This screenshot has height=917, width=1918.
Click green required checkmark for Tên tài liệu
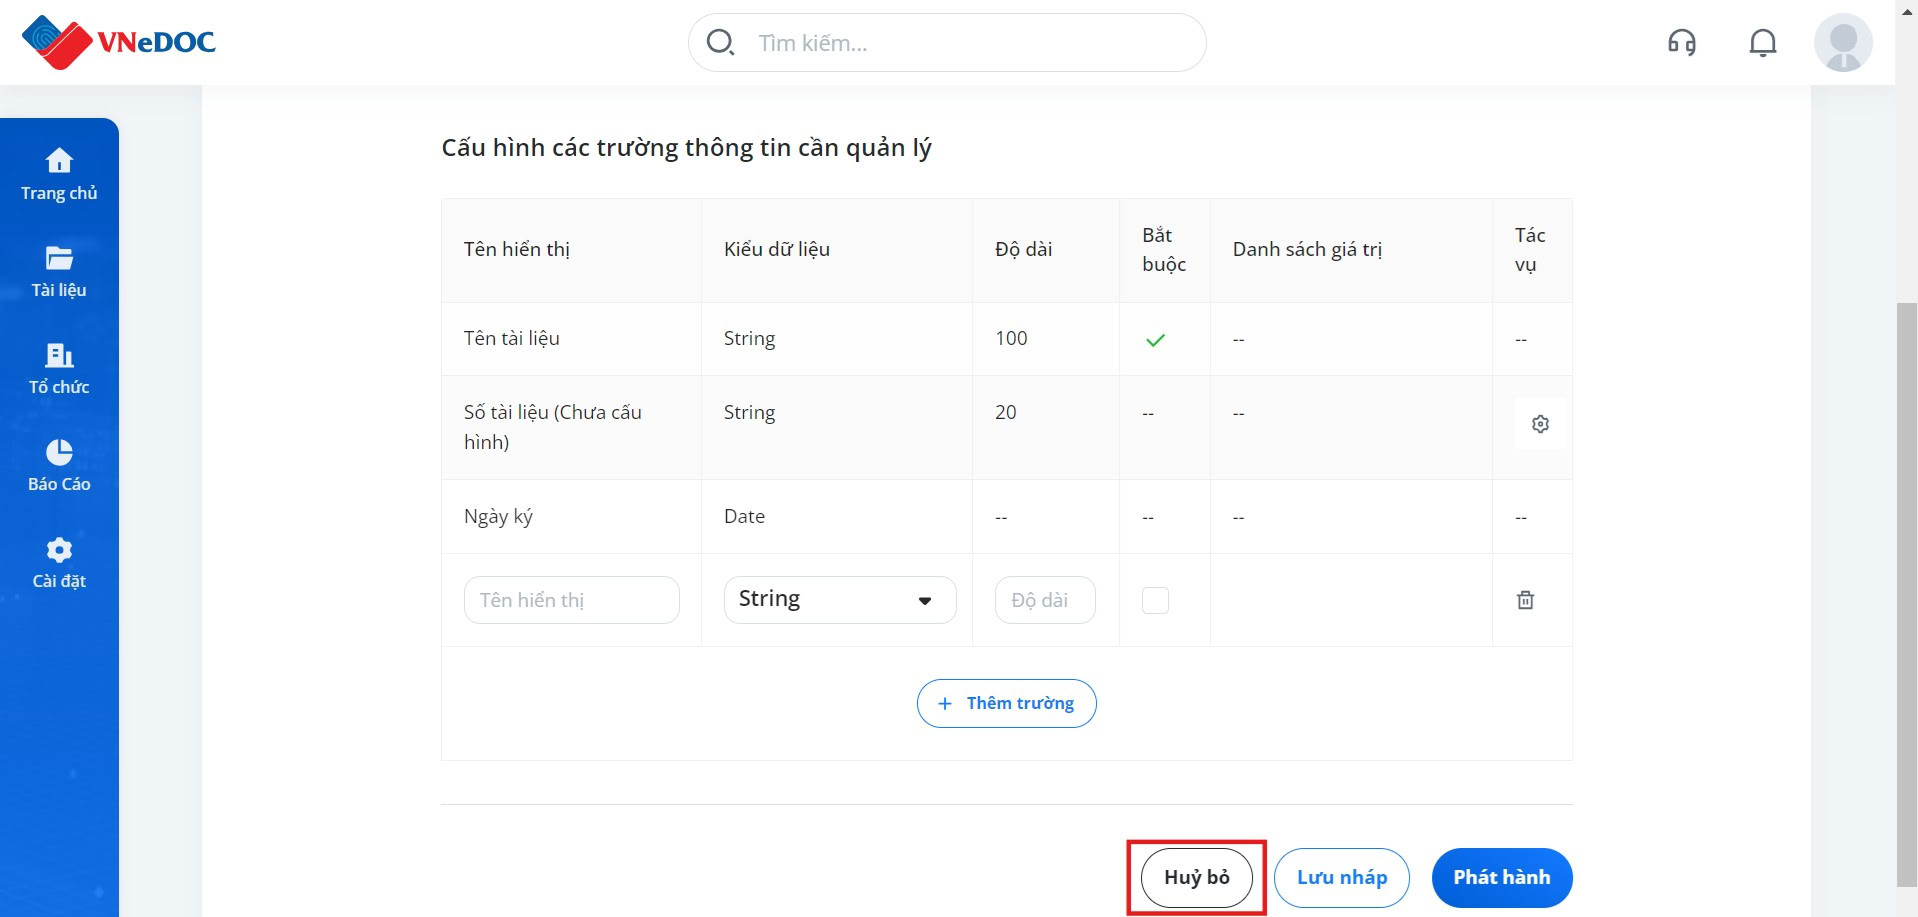point(1155,340)
